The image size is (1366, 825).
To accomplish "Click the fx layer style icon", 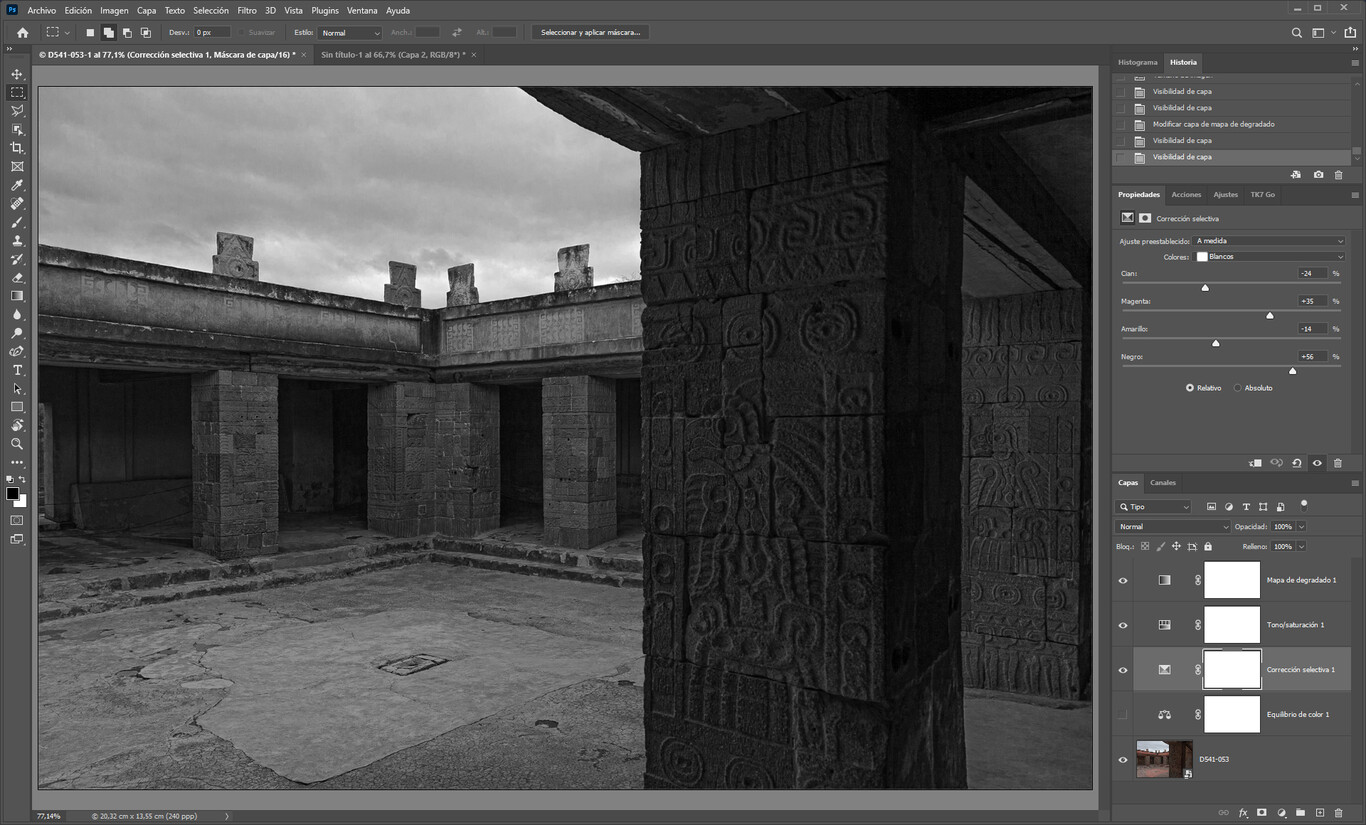I will click(x=1243, y=813).
